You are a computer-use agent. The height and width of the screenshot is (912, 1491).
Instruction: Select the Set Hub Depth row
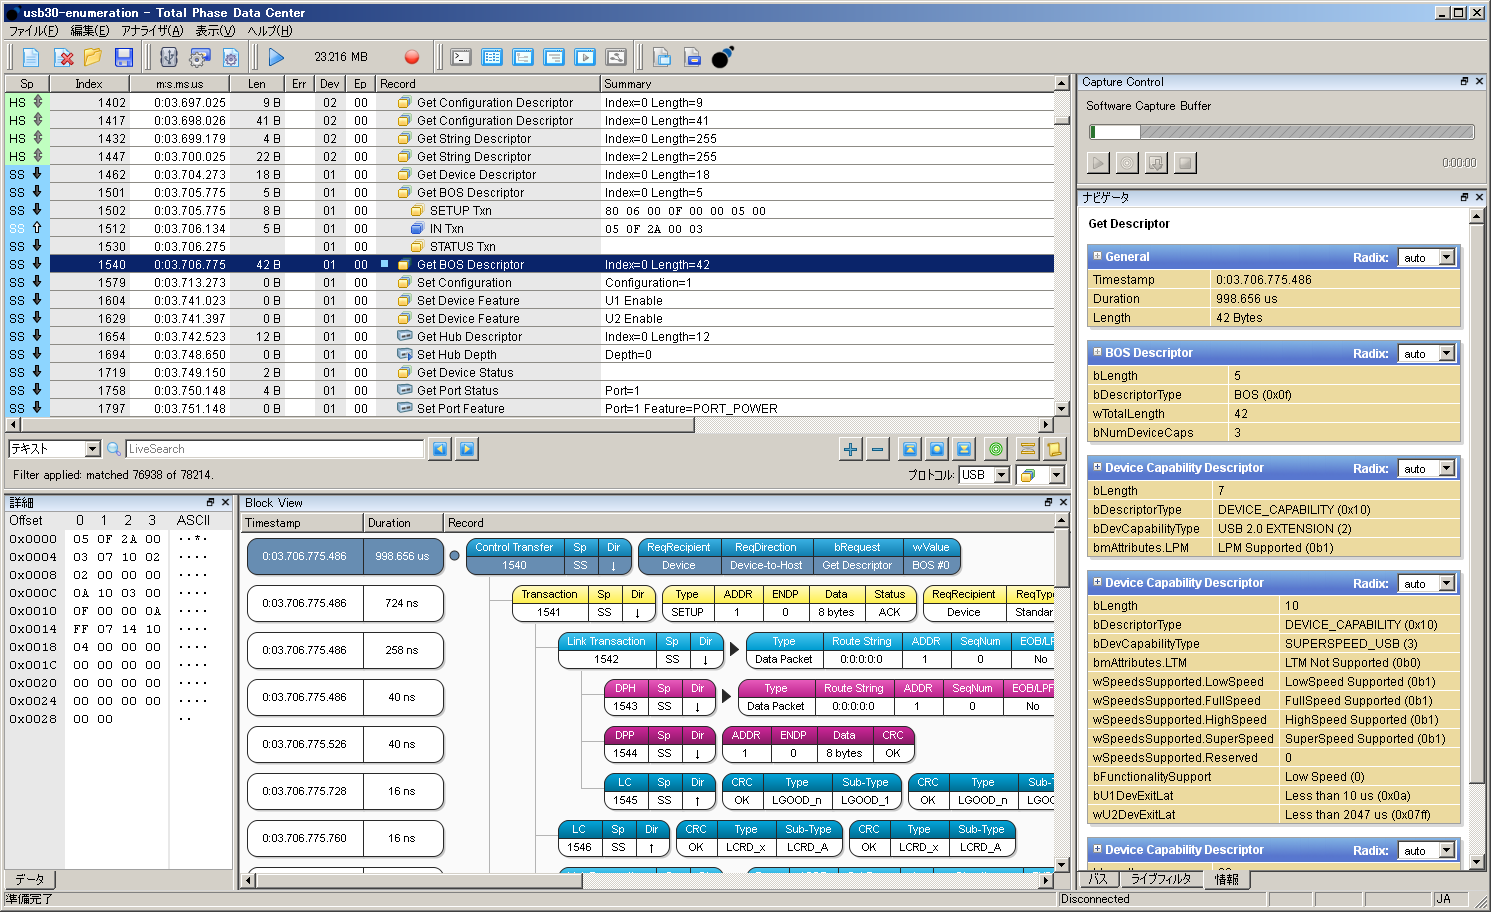point(530,355)
